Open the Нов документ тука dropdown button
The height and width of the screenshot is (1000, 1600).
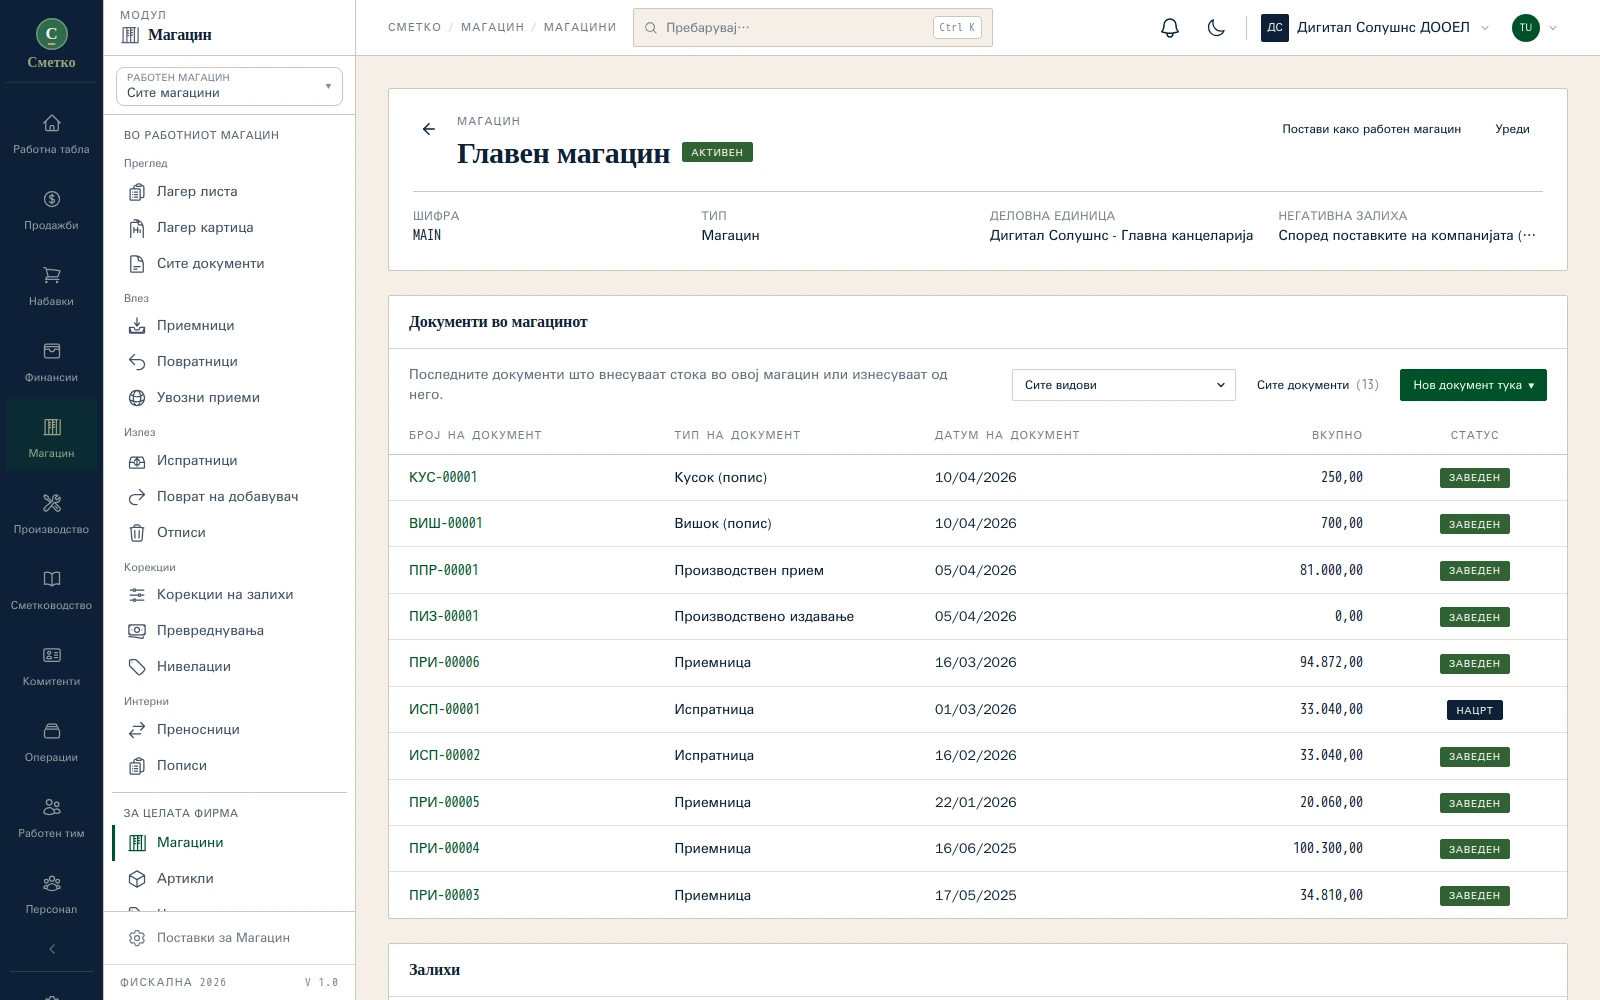tap(1473, 385)
